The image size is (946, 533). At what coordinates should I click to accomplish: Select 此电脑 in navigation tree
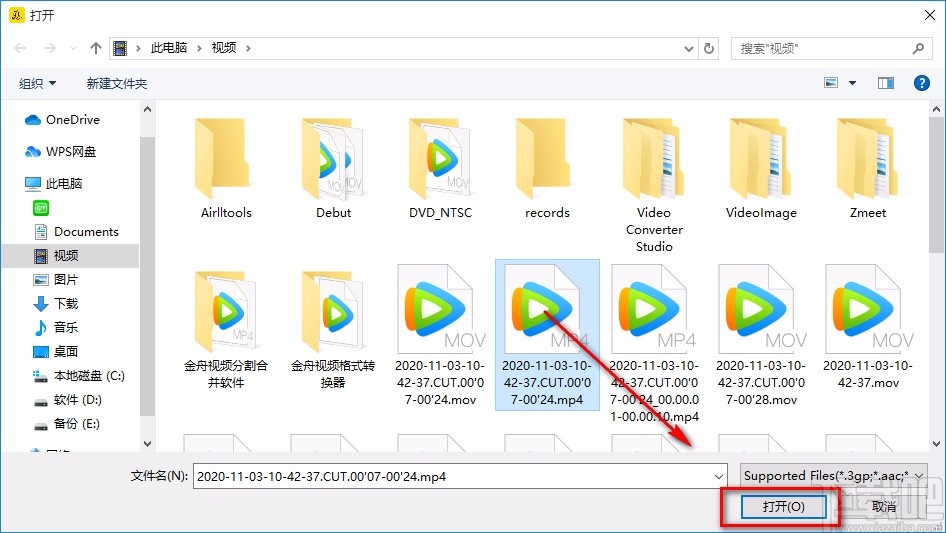point(53,184)
